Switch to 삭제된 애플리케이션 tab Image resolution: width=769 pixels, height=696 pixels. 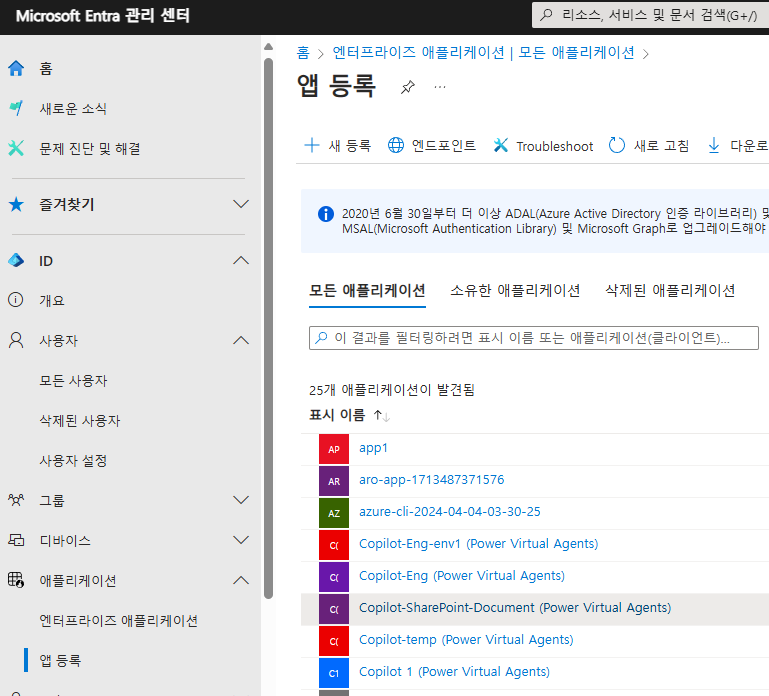670,291
